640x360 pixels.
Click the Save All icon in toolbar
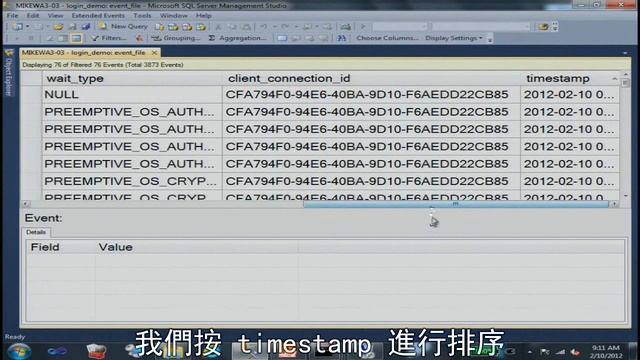click(86, 27)
